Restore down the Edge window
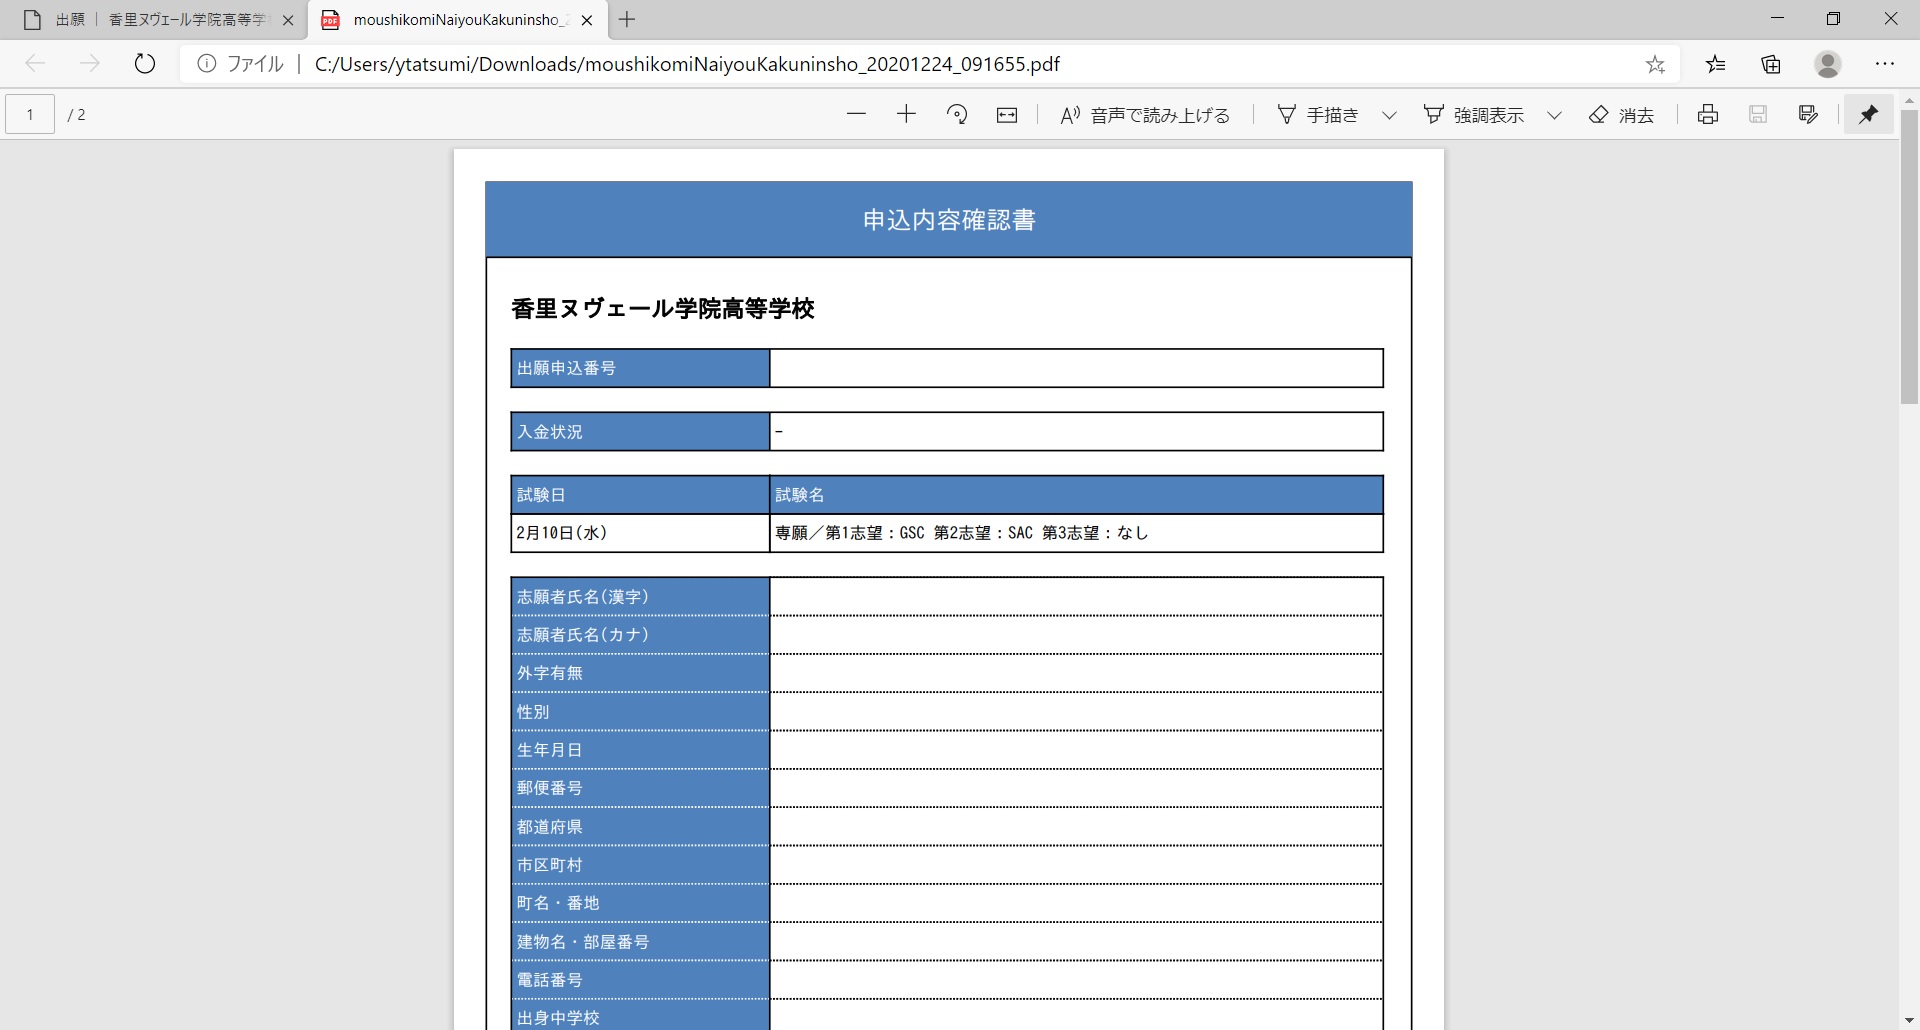 tap(1833, 19)
